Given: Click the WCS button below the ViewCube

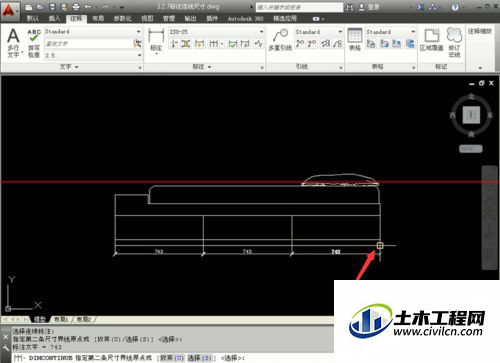Looking at the screenshot, I should click(471, 149).
